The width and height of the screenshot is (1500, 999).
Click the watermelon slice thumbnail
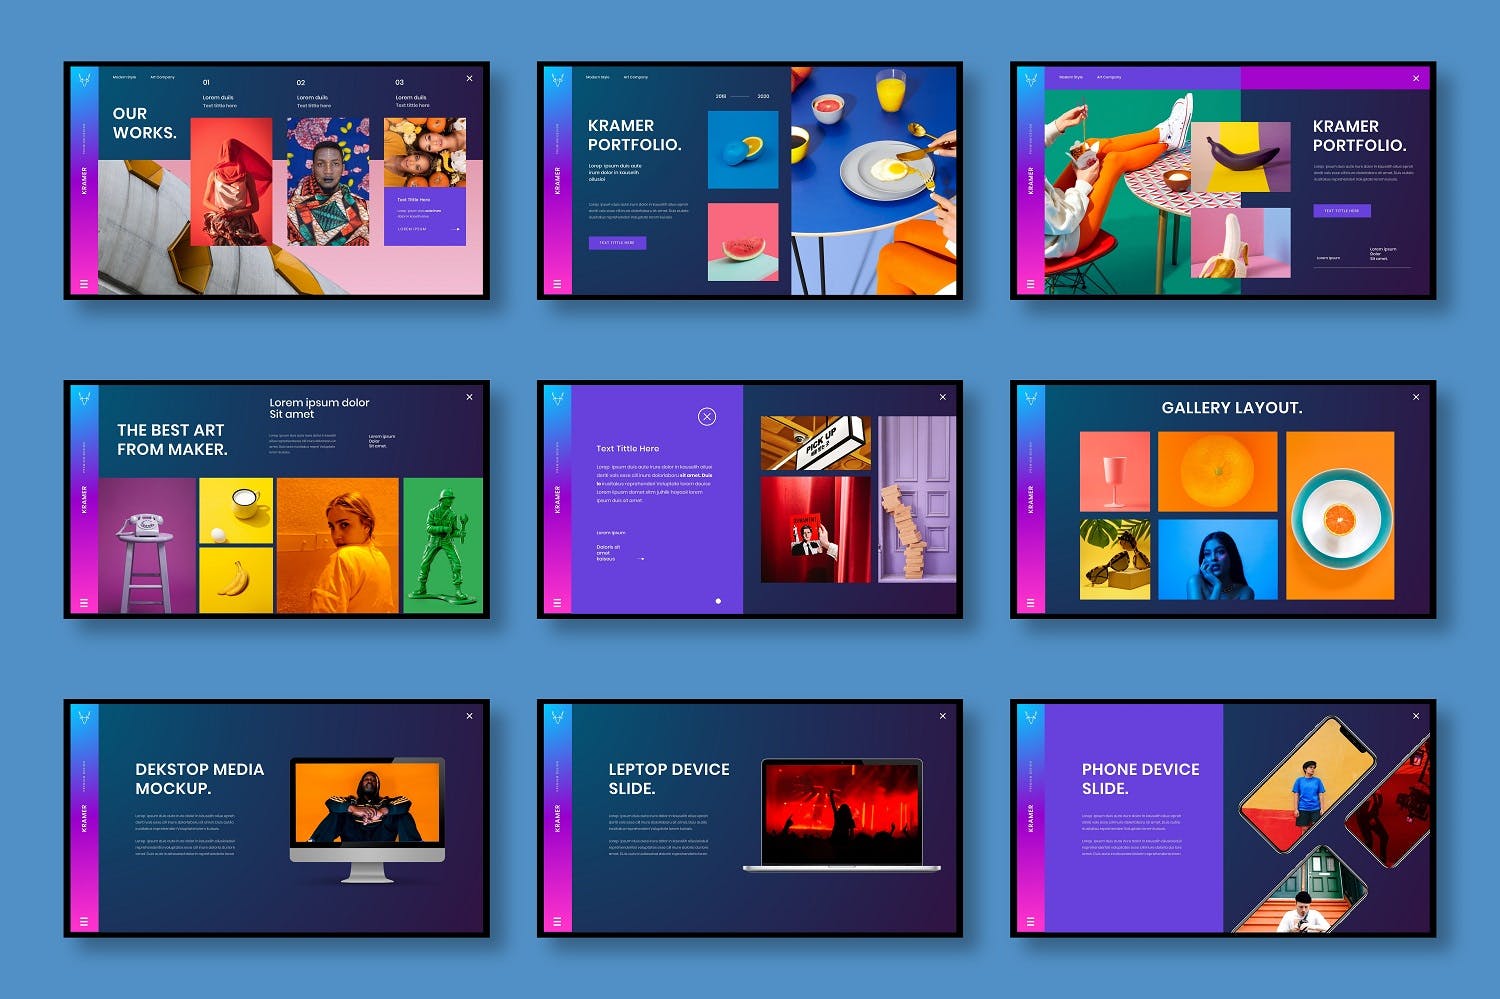tap(742, 242)
